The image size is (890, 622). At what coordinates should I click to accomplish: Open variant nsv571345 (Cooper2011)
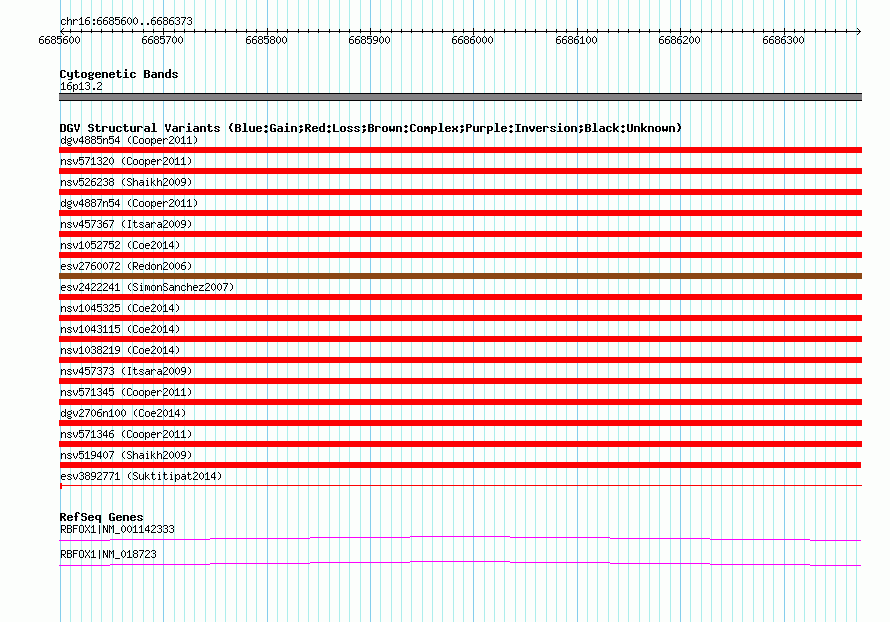(126, 392)
